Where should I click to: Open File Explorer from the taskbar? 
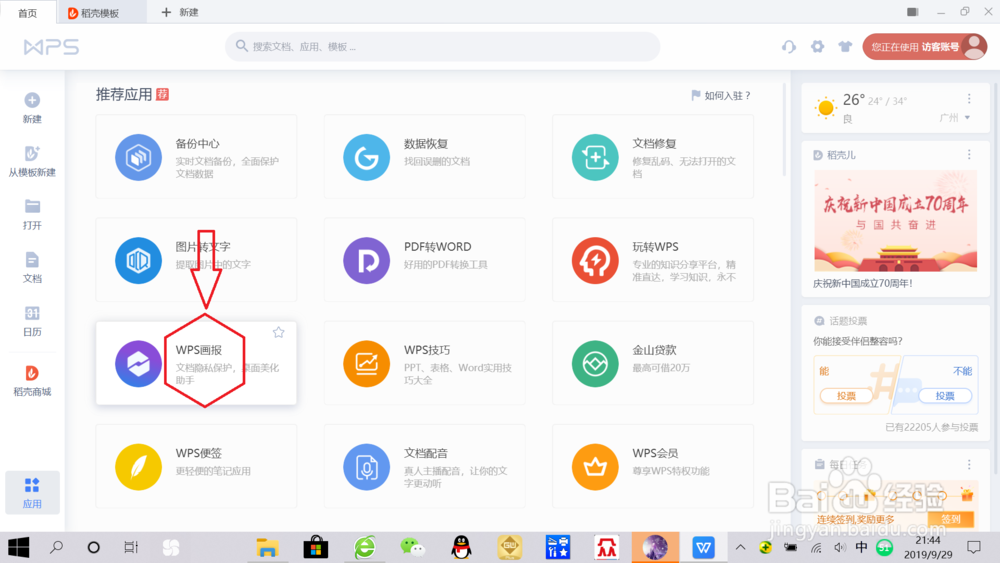click(267, 547)
